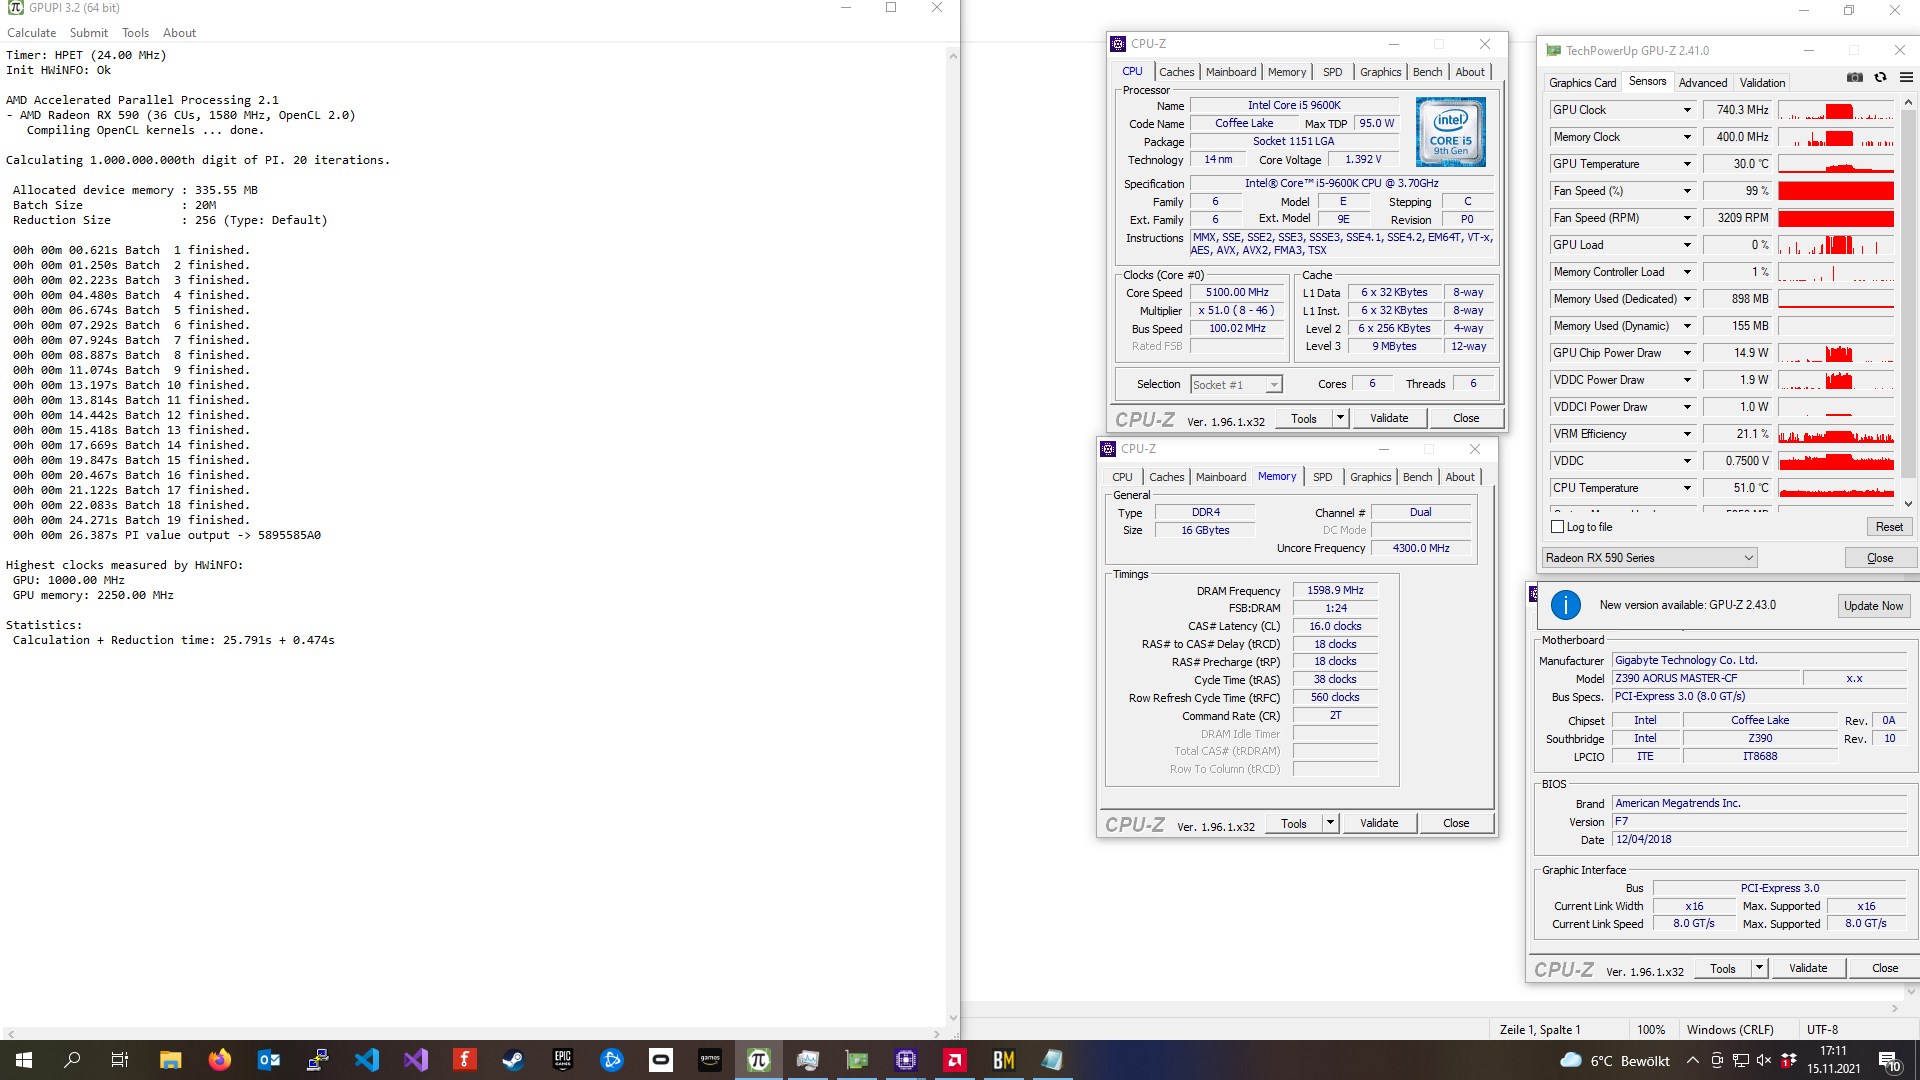The height and width of the screenshot is (1080, 1920).
Task: Expand the Fan Speed (%) sensor dropdown
Action: tap(1687, 191)
